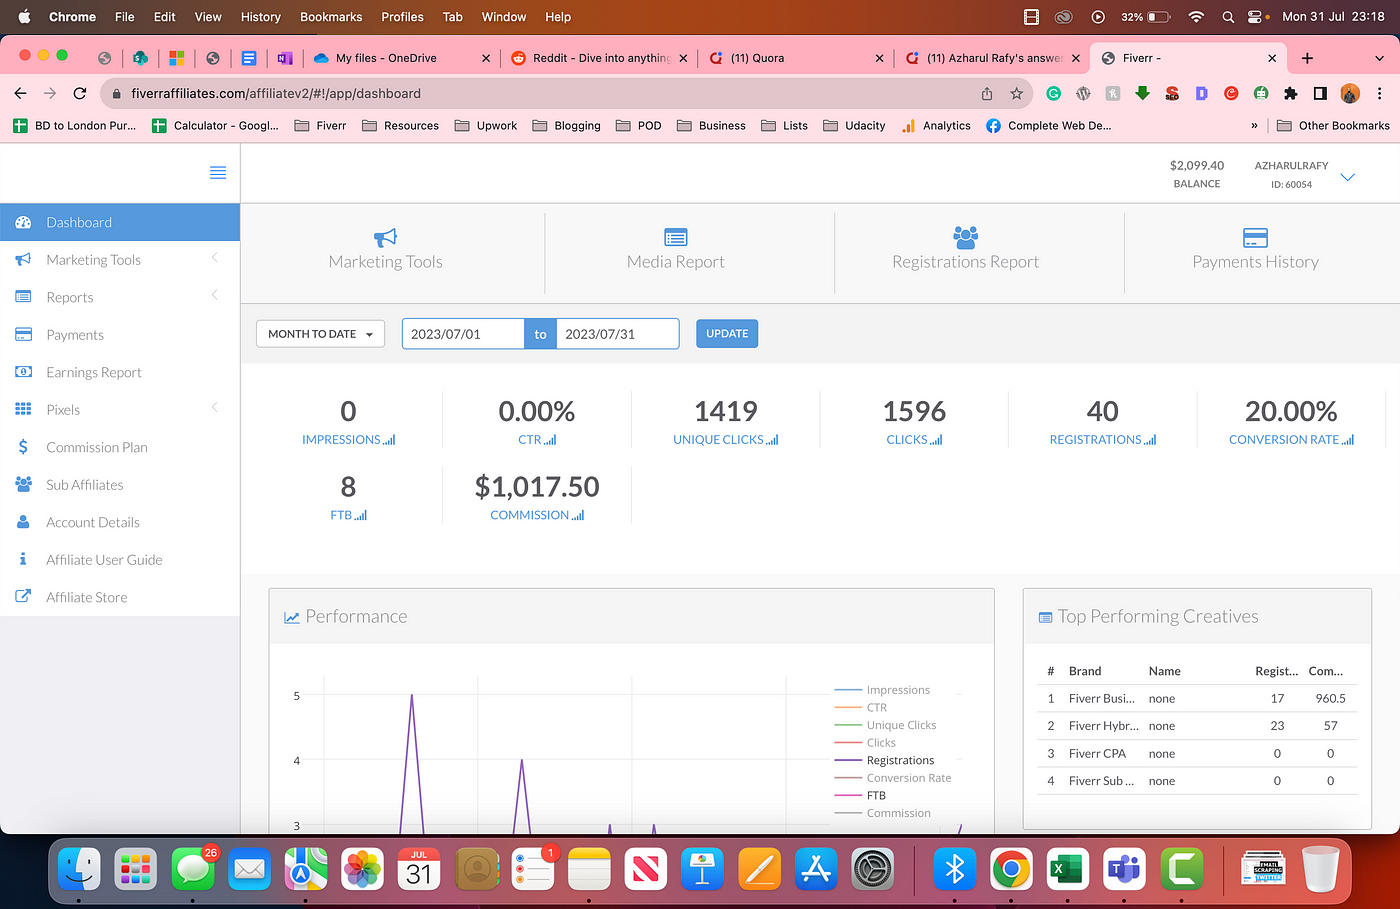Open the AZHARULRAFY account dropdown arrow

pyautogui.click(x=1347, y=177)
